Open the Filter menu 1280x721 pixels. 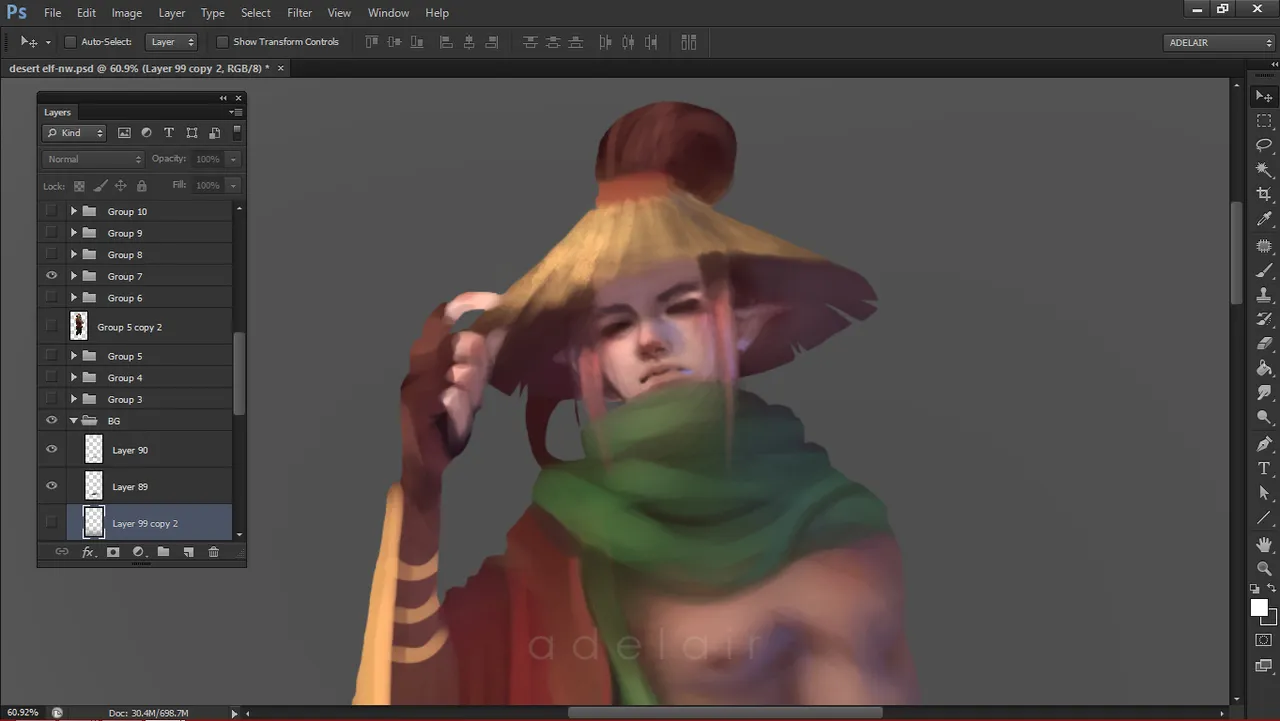point(299,13)
